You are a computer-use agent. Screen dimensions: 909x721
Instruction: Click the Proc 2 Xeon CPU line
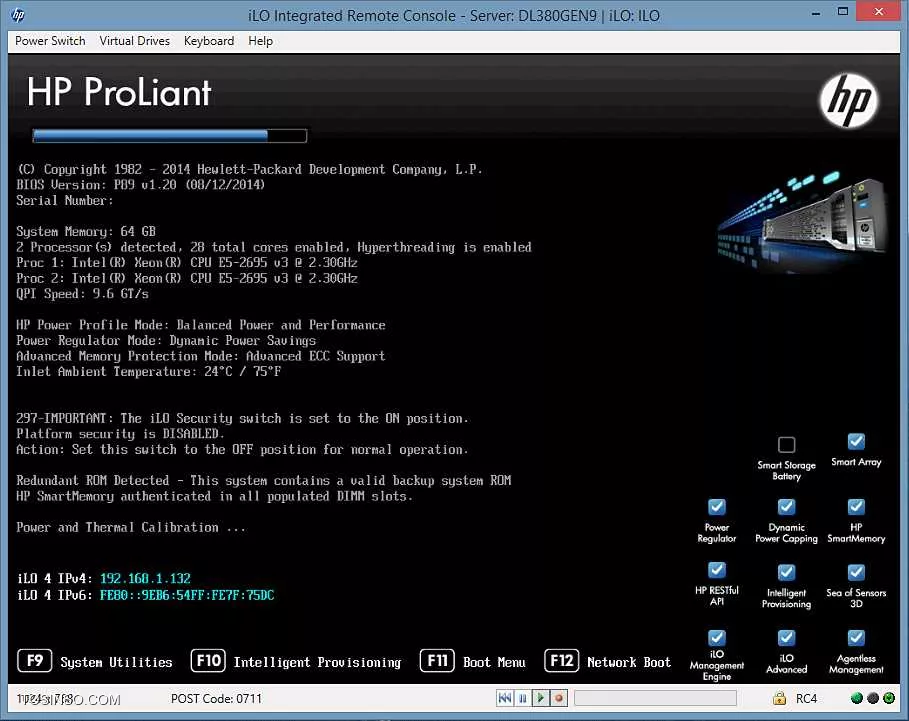pyautogui.click(x=187, y=278)
